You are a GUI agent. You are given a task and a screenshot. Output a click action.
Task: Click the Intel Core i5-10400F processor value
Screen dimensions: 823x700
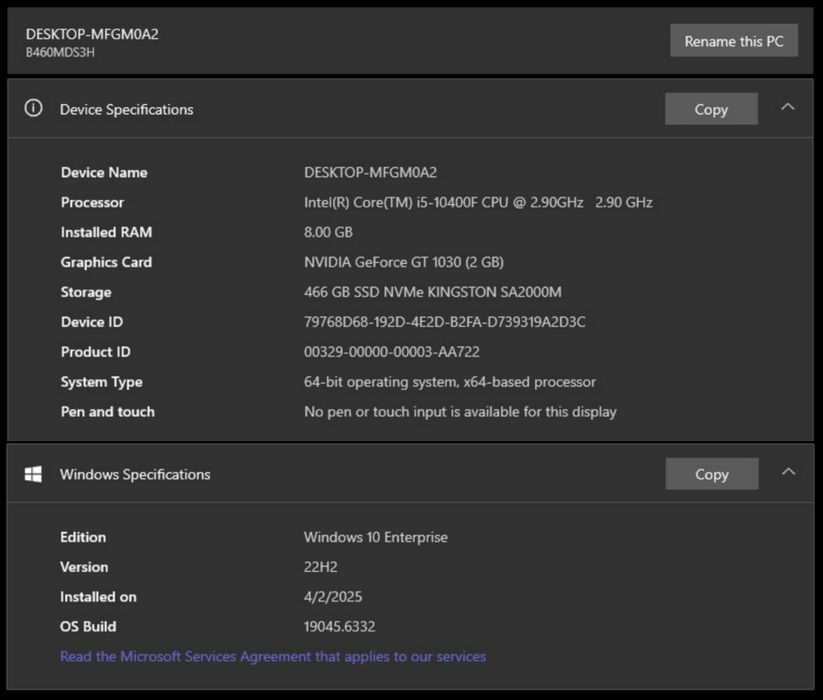(x=478, y=202)
